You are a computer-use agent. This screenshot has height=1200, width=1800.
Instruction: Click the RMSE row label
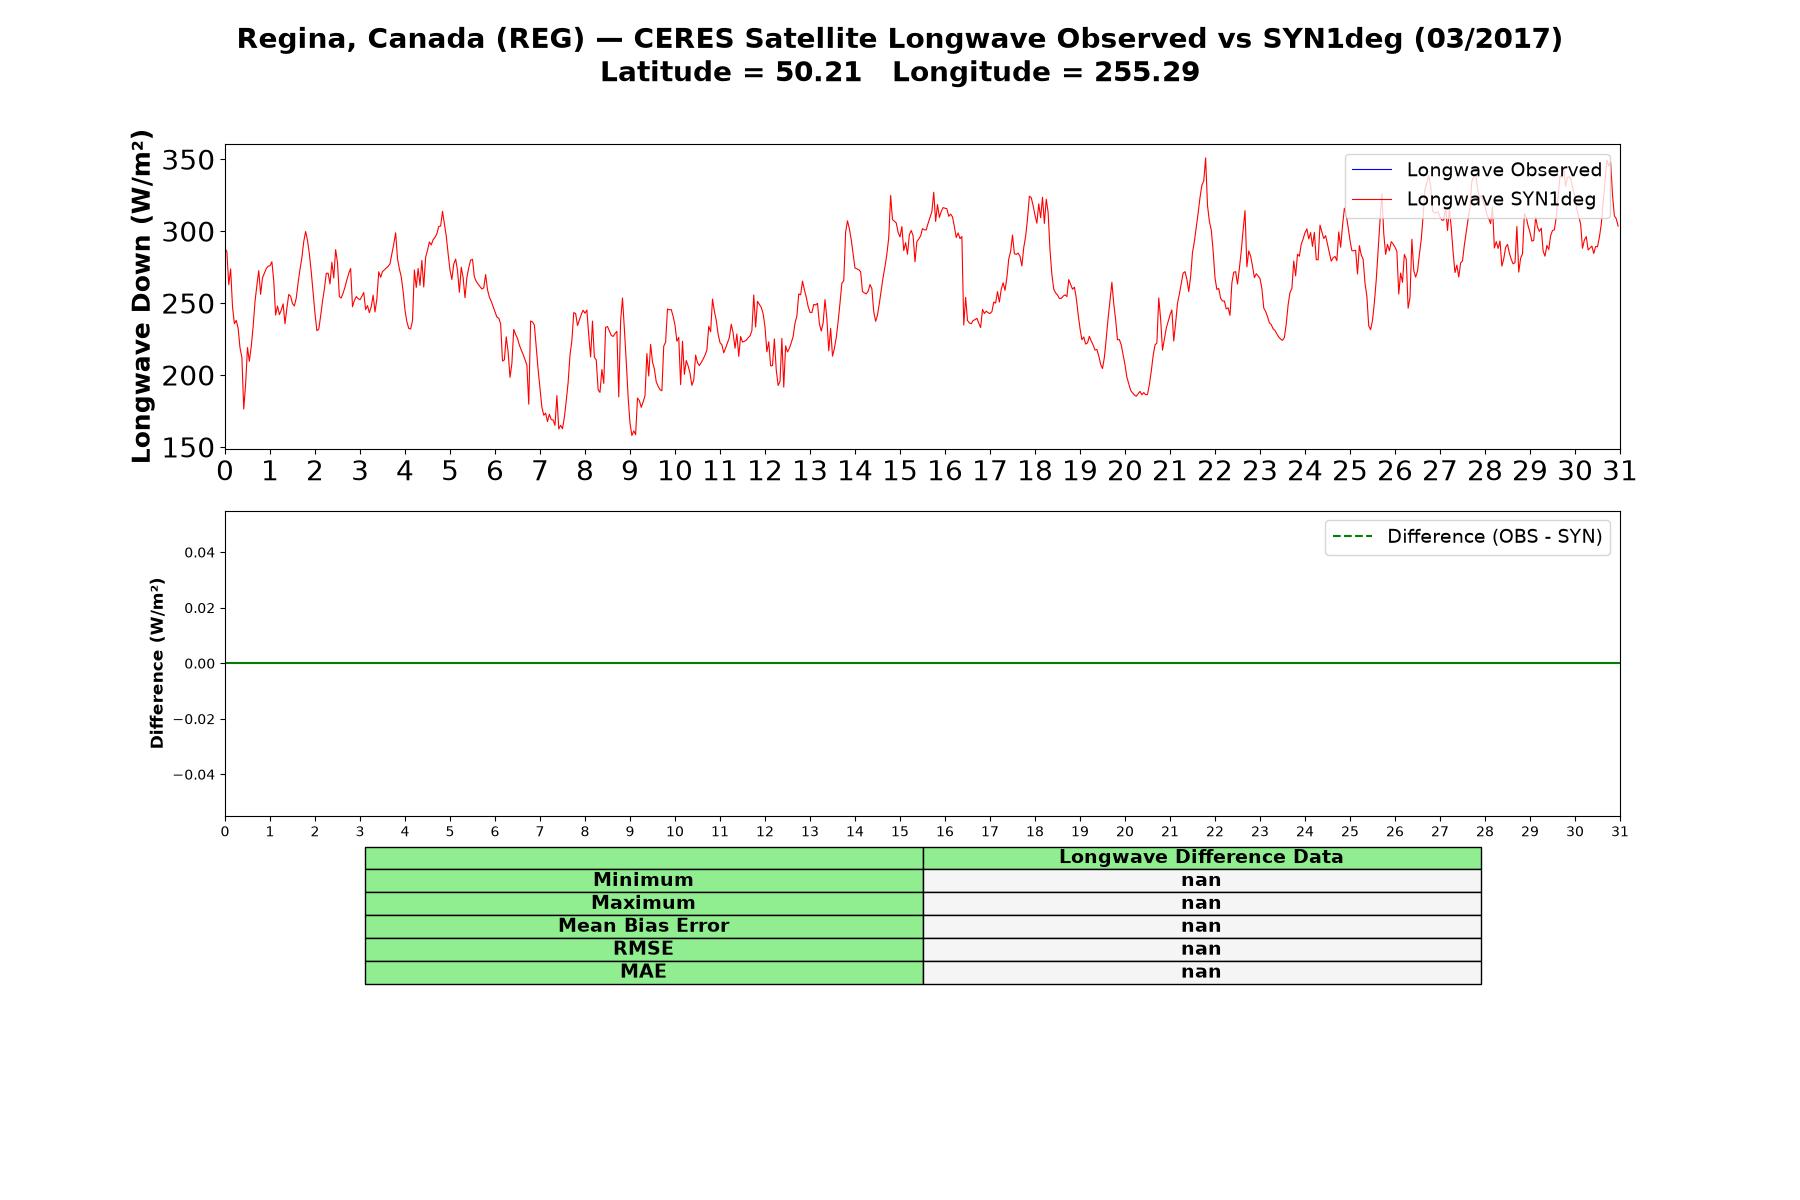[x=643, y=949]
